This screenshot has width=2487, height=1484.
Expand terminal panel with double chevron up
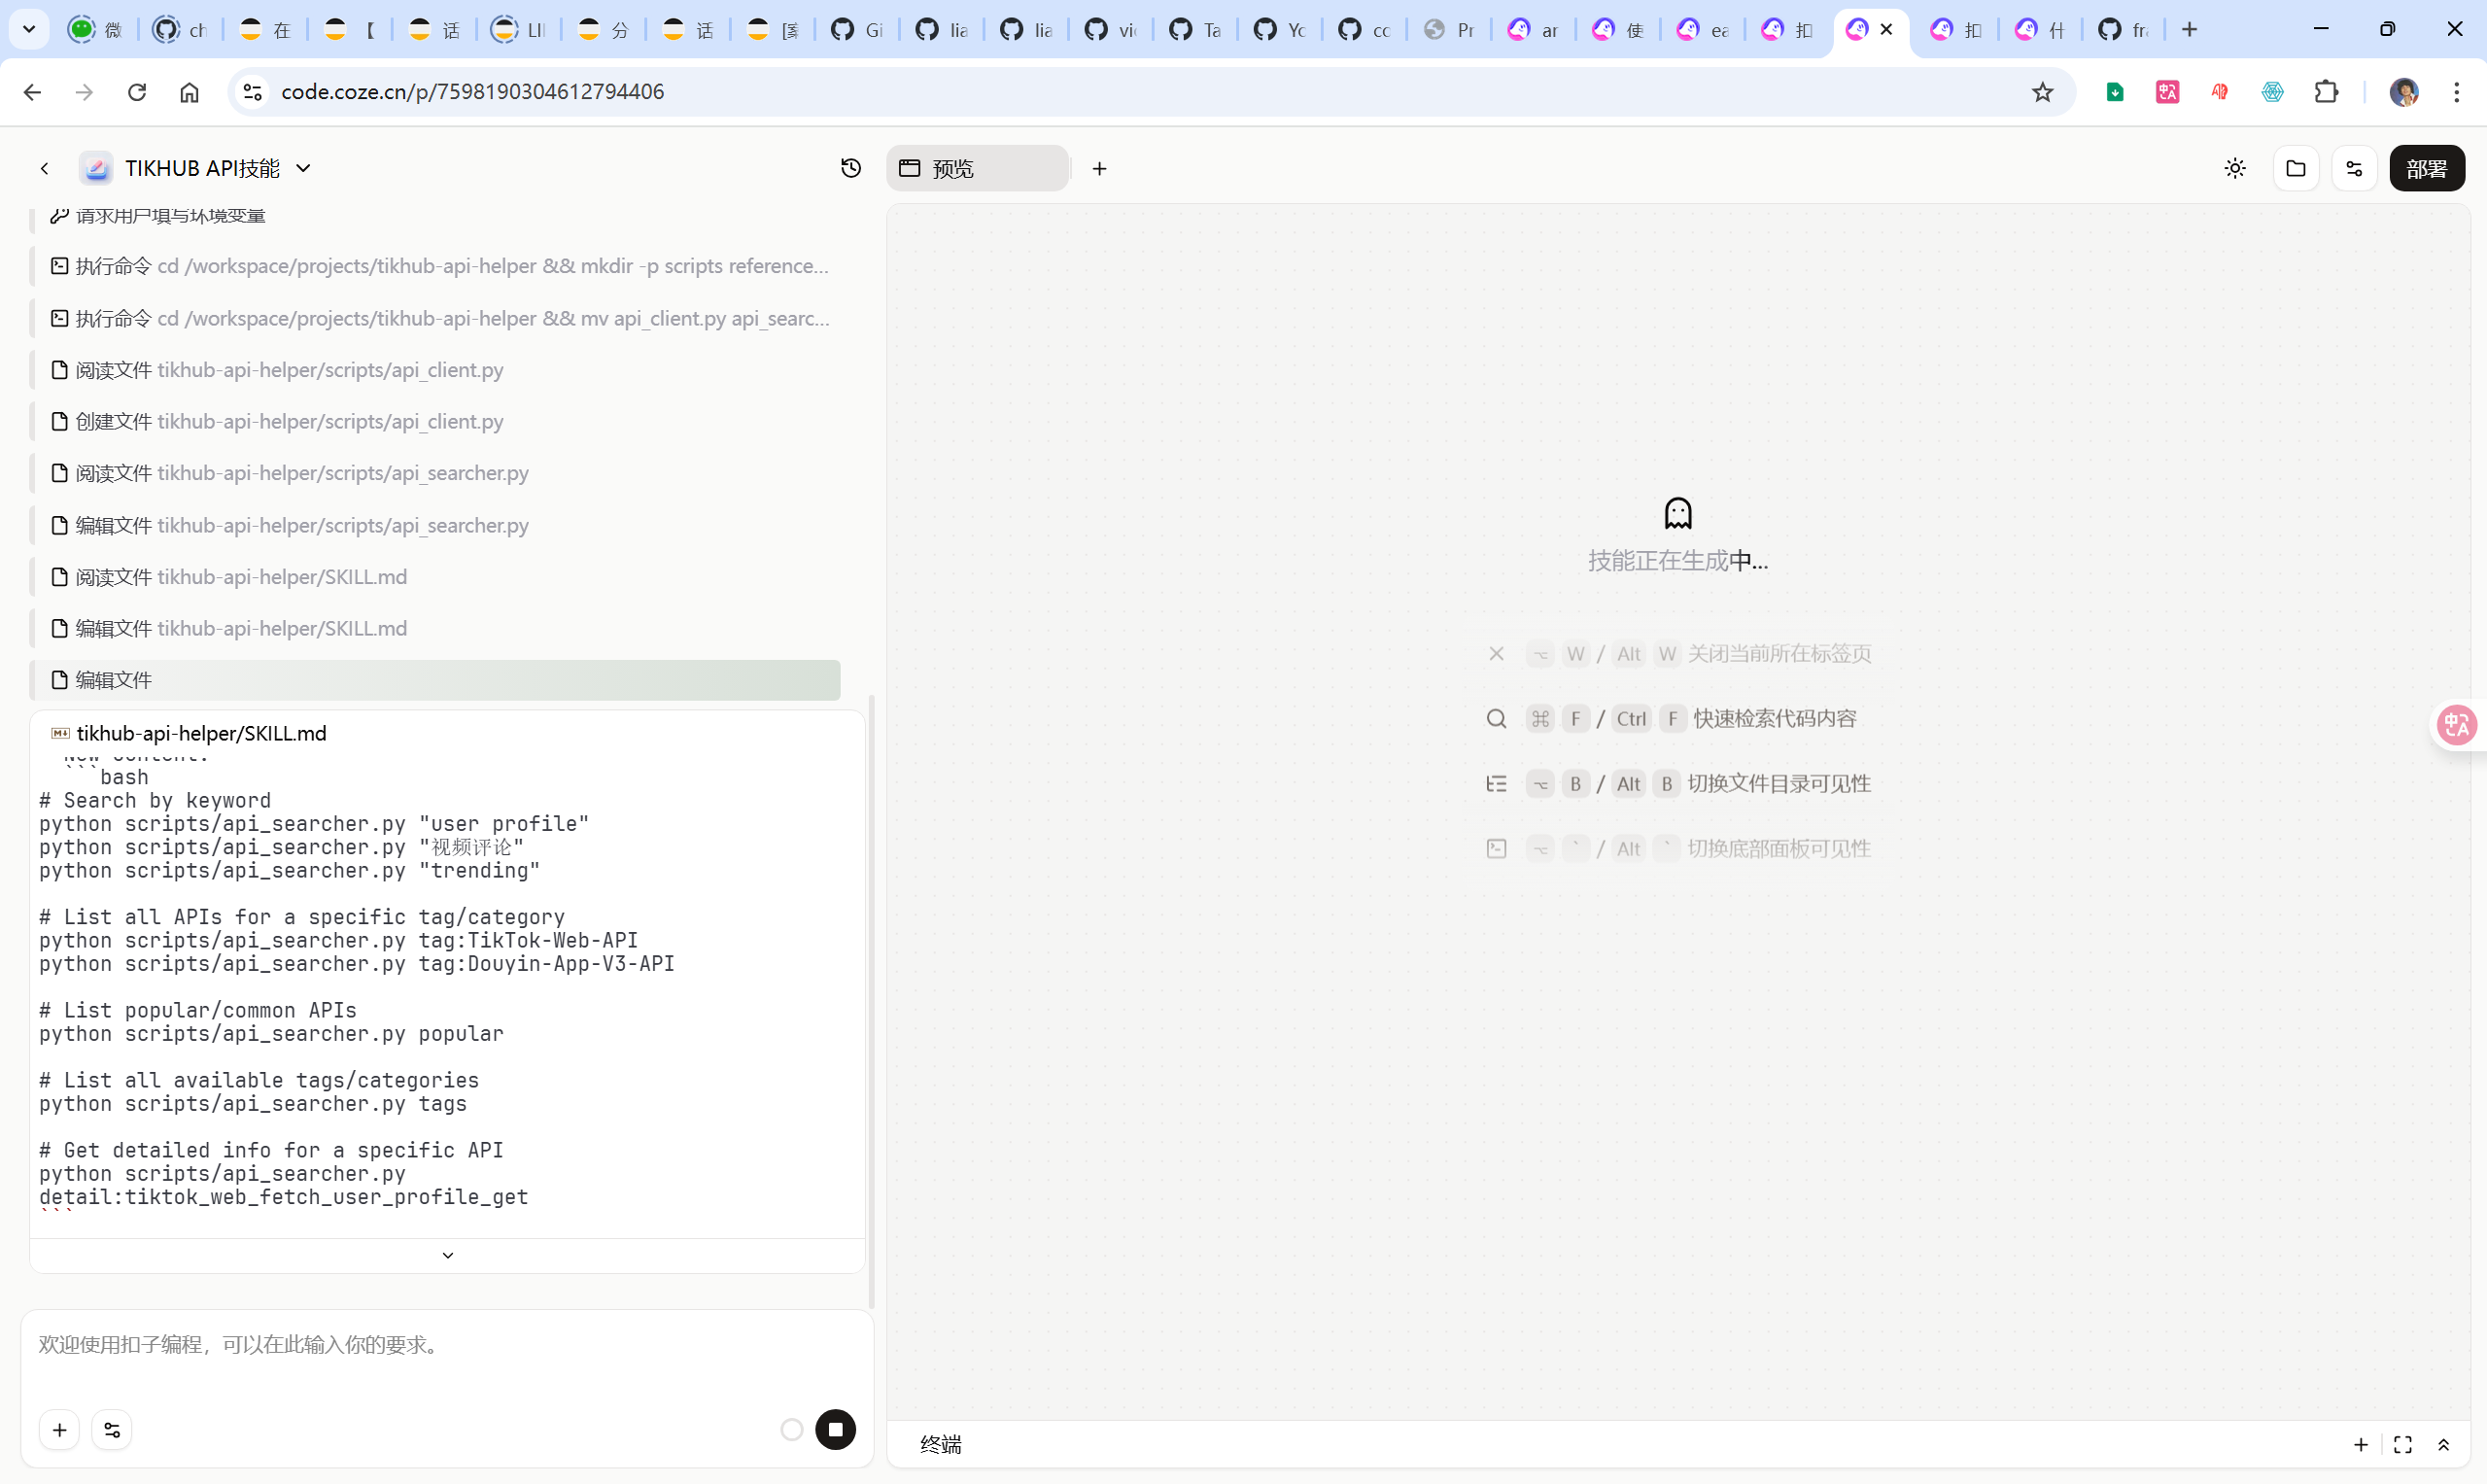tap(2443, 1444)
